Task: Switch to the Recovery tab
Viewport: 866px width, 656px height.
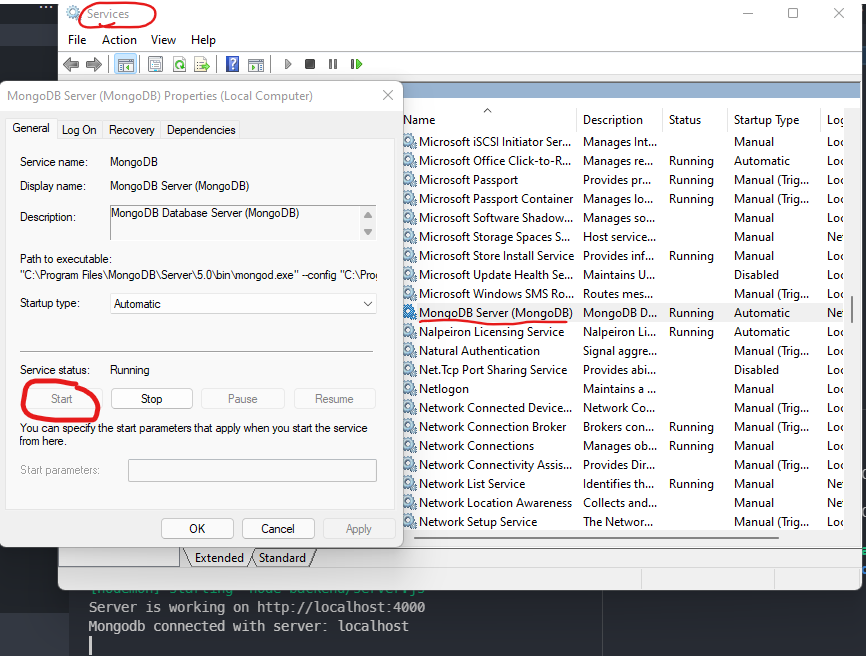Action: [131, 130]
